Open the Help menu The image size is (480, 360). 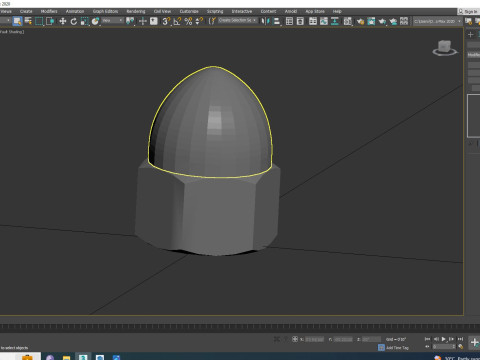pos(337,11)
